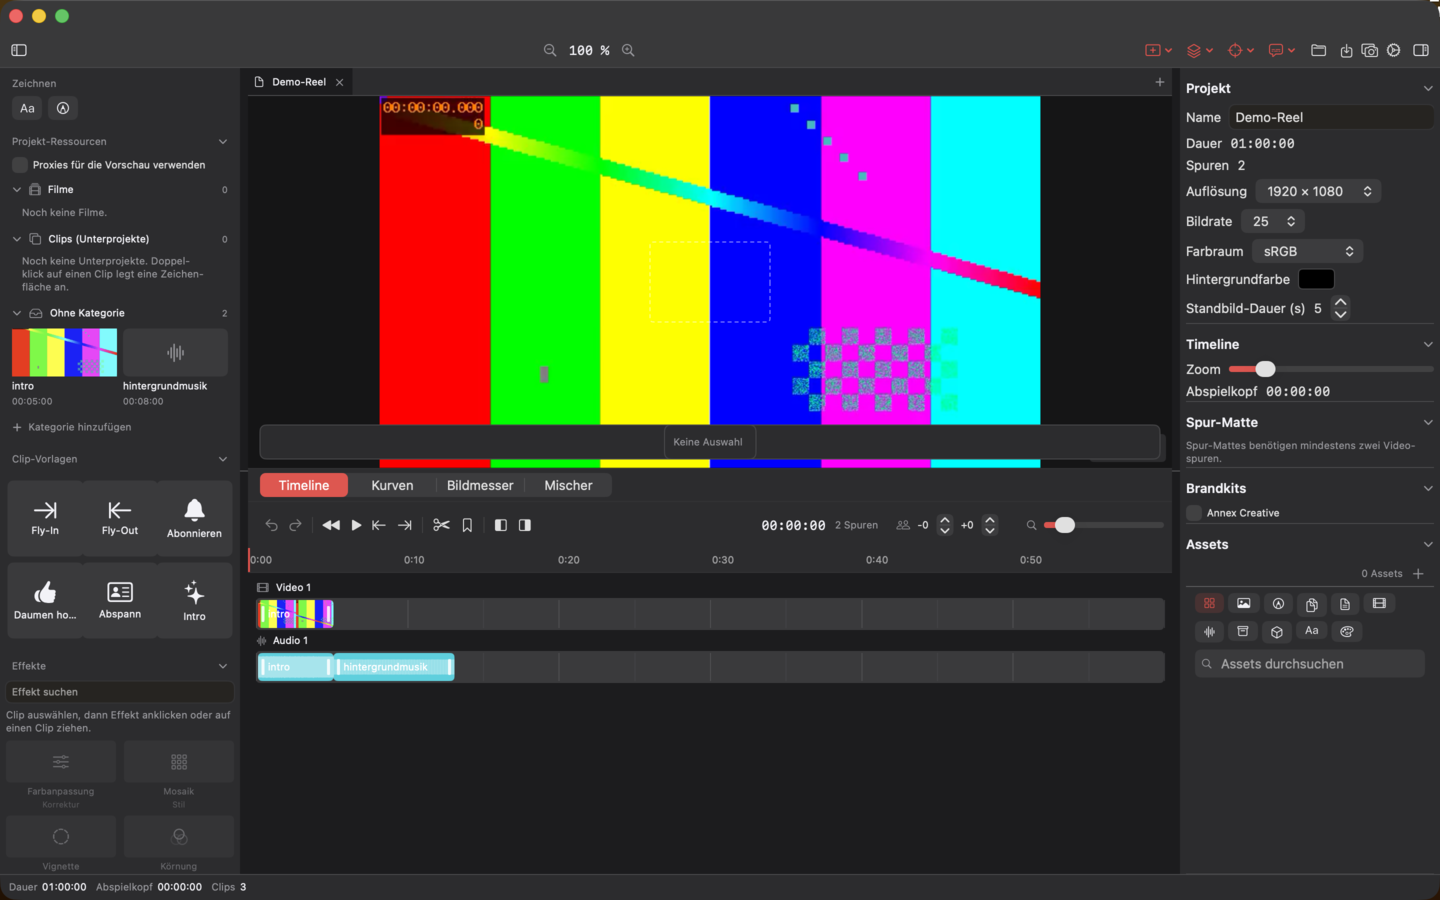Click the rewind playback button

331,525
